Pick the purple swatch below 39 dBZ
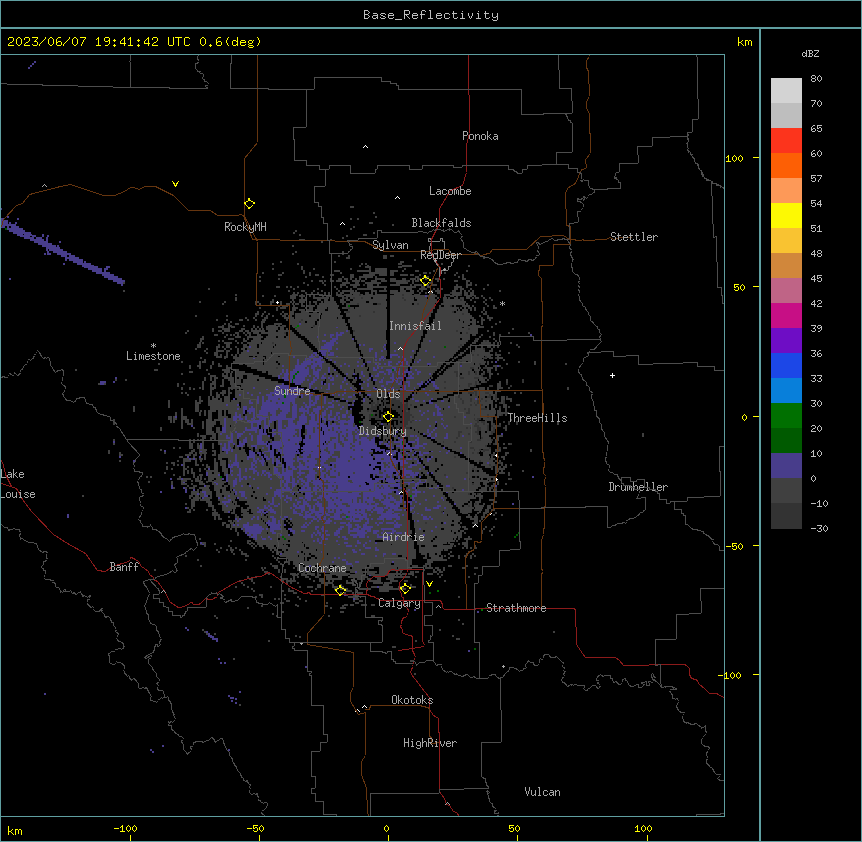862x842 pixels. tap(786, 341)
